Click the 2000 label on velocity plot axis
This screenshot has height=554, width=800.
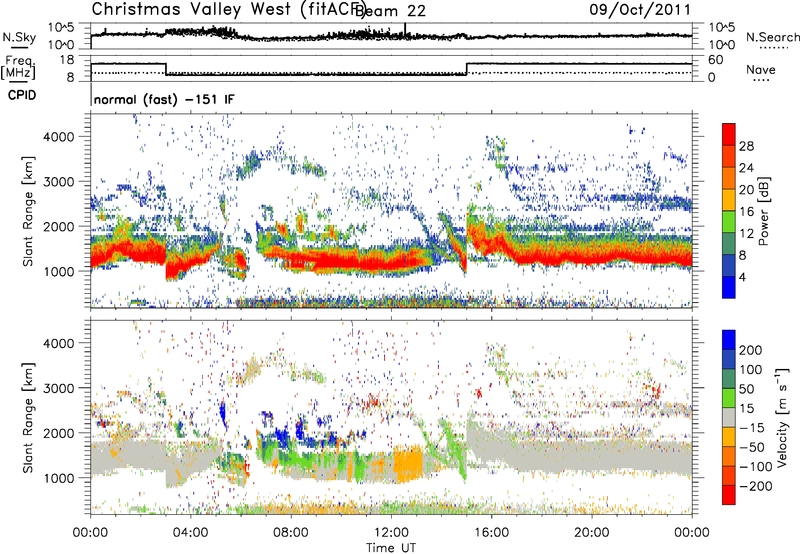pyautogui.click(x=59, y=433)
